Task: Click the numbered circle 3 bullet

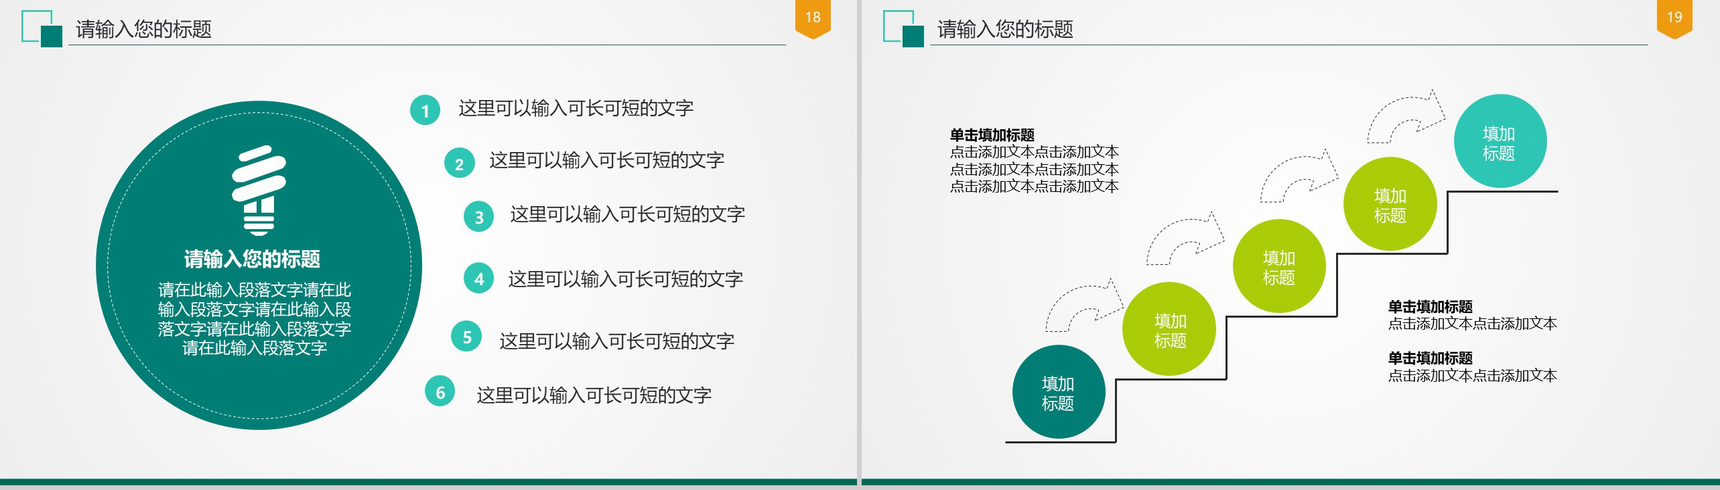Action: coord(479,216)
